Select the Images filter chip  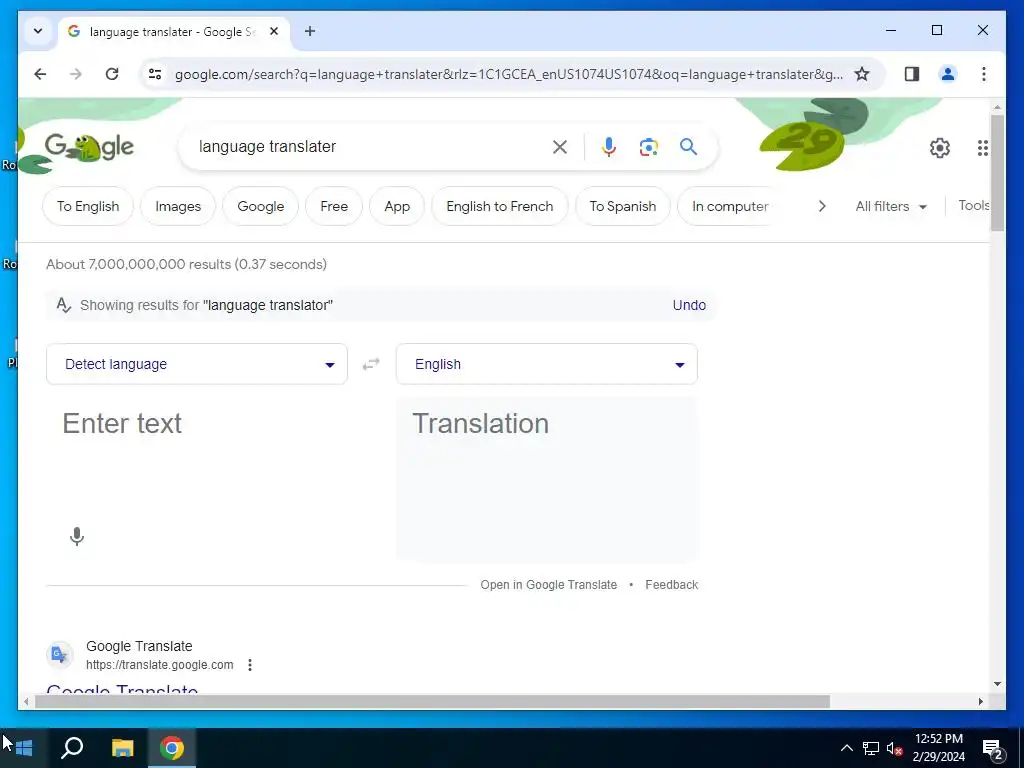click(178, 206)
